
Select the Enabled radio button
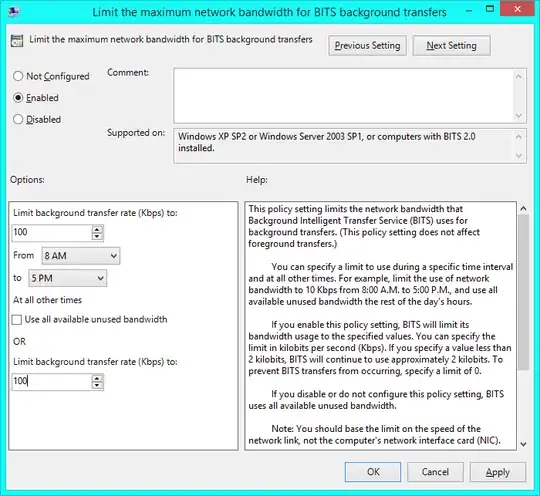click(18, 98)
